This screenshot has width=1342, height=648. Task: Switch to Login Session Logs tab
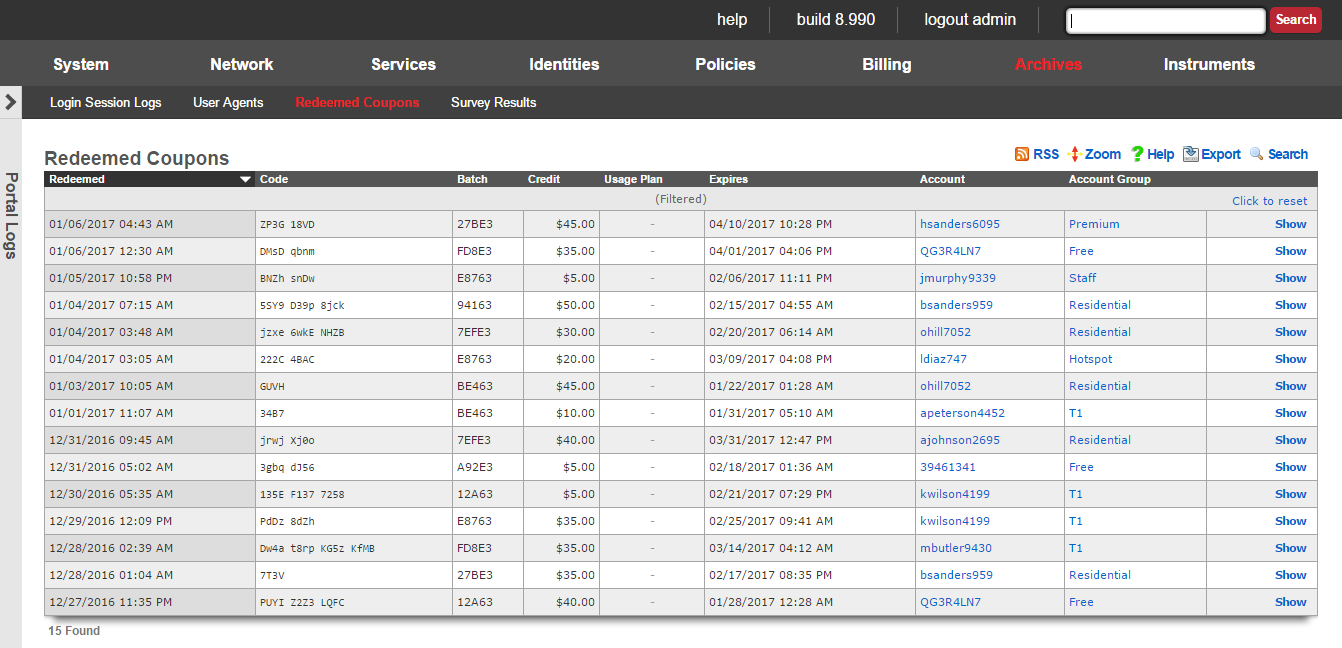(105, 102)
